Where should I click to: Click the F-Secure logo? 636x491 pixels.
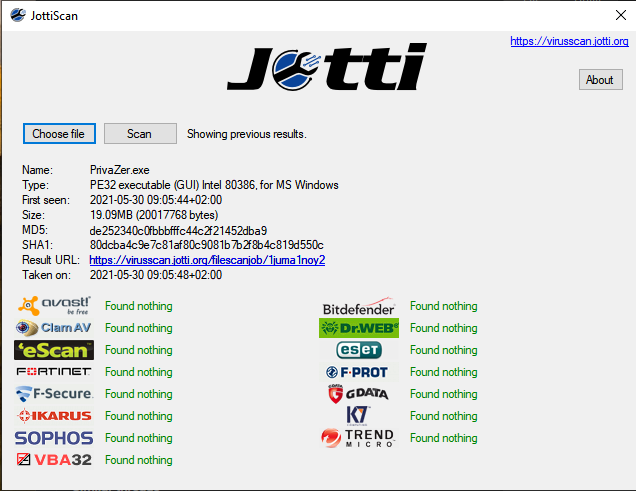54,394
